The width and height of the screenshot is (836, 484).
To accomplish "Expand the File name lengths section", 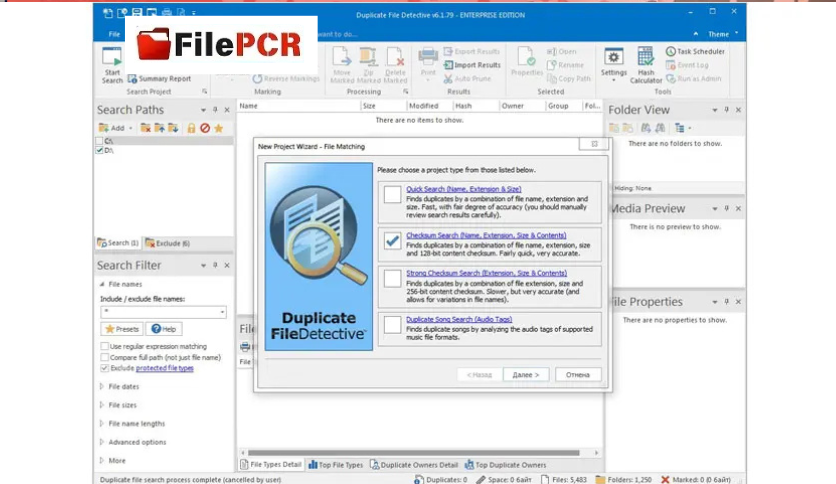I will tap(102, 423).
